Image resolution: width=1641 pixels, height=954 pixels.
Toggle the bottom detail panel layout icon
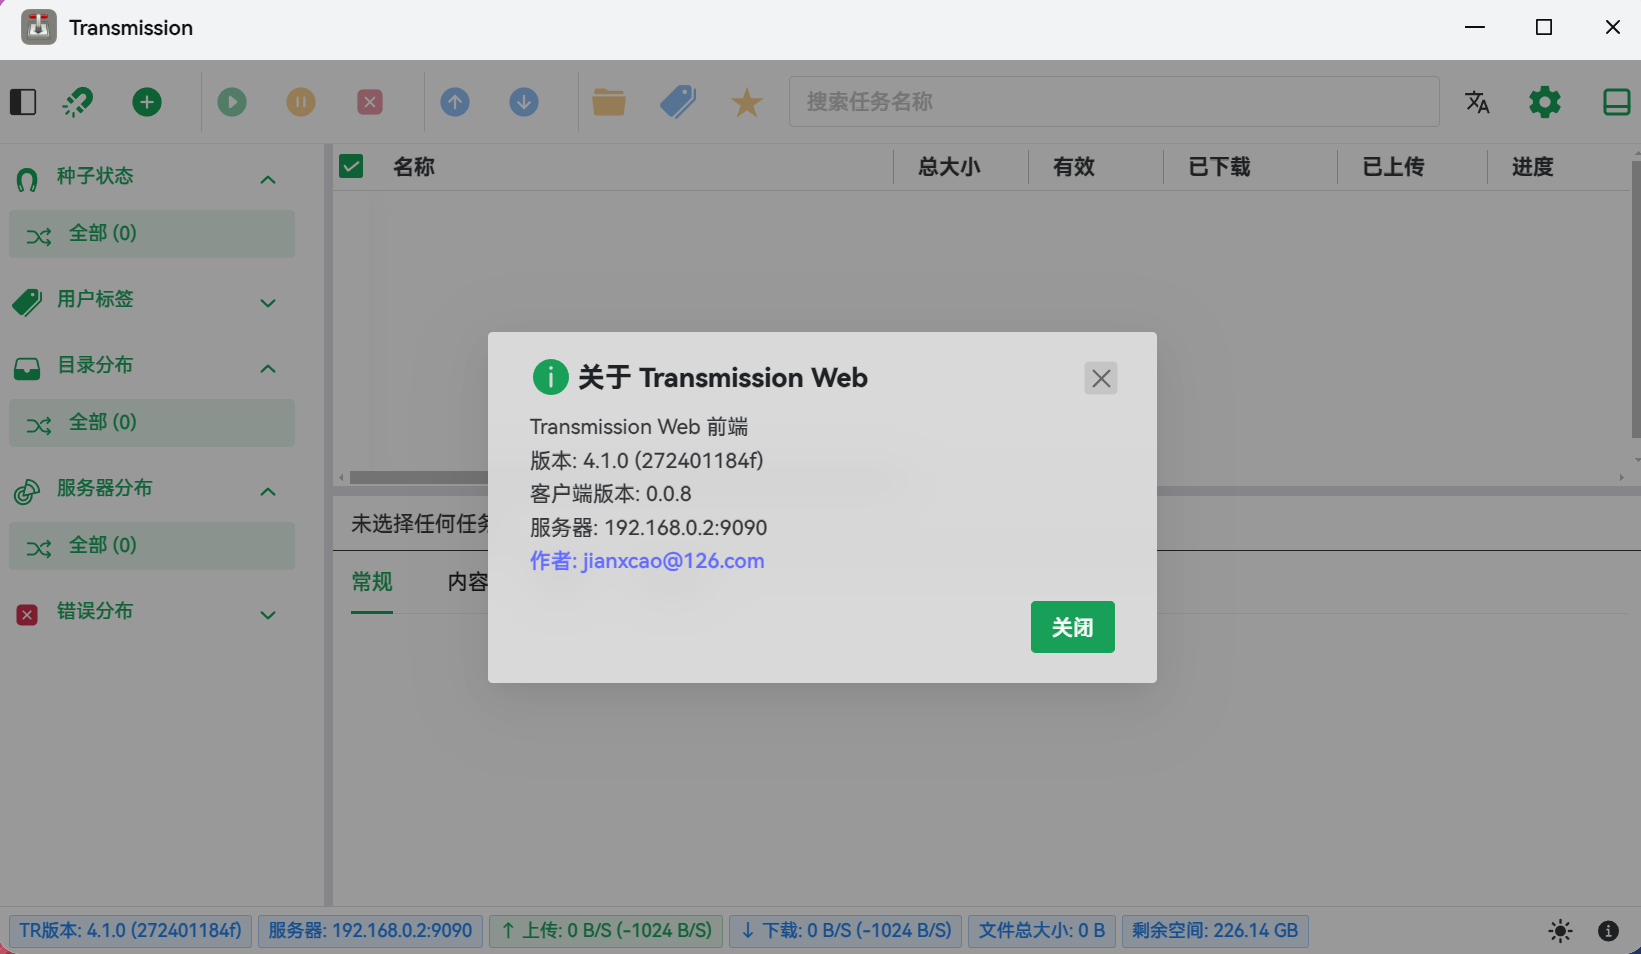coord(1616,102)
